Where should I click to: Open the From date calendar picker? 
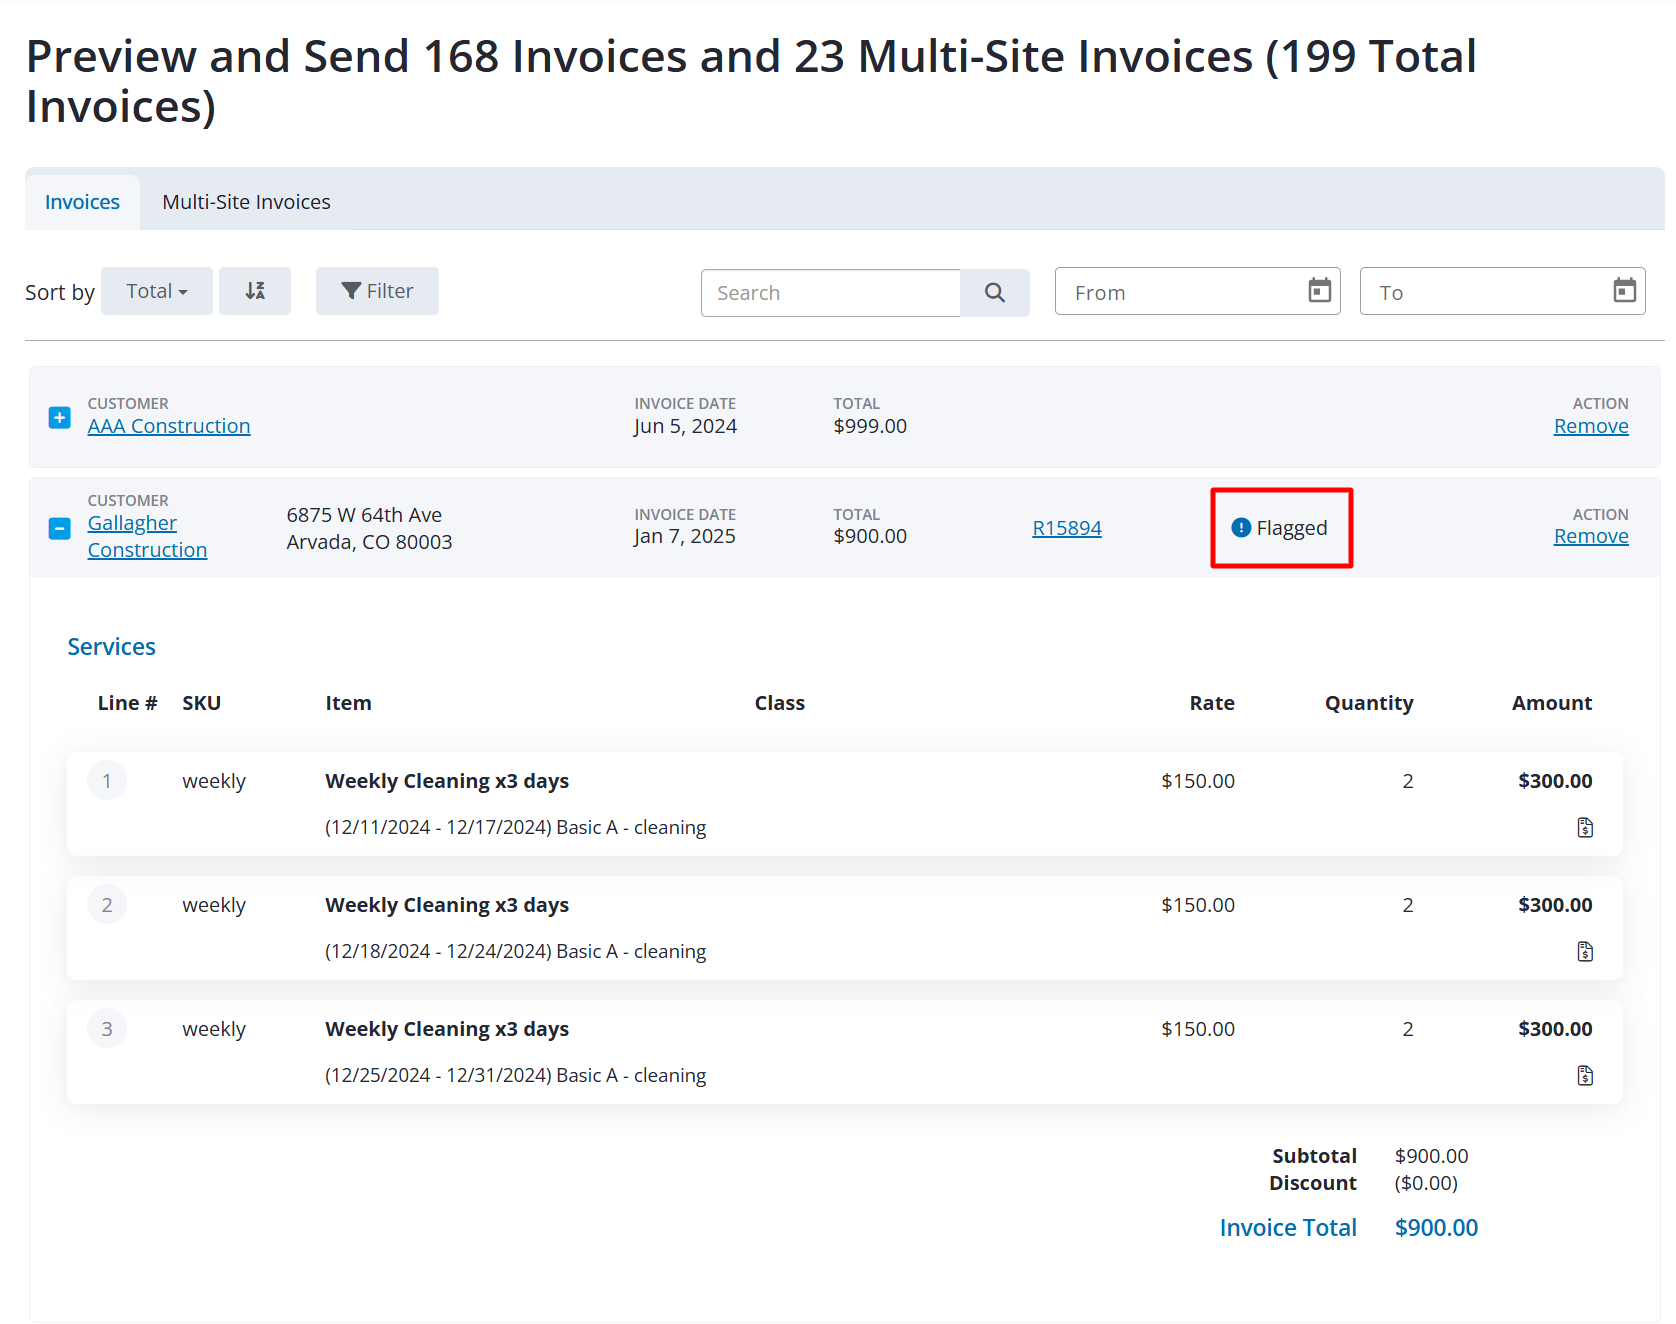[x=1320, y=291]
